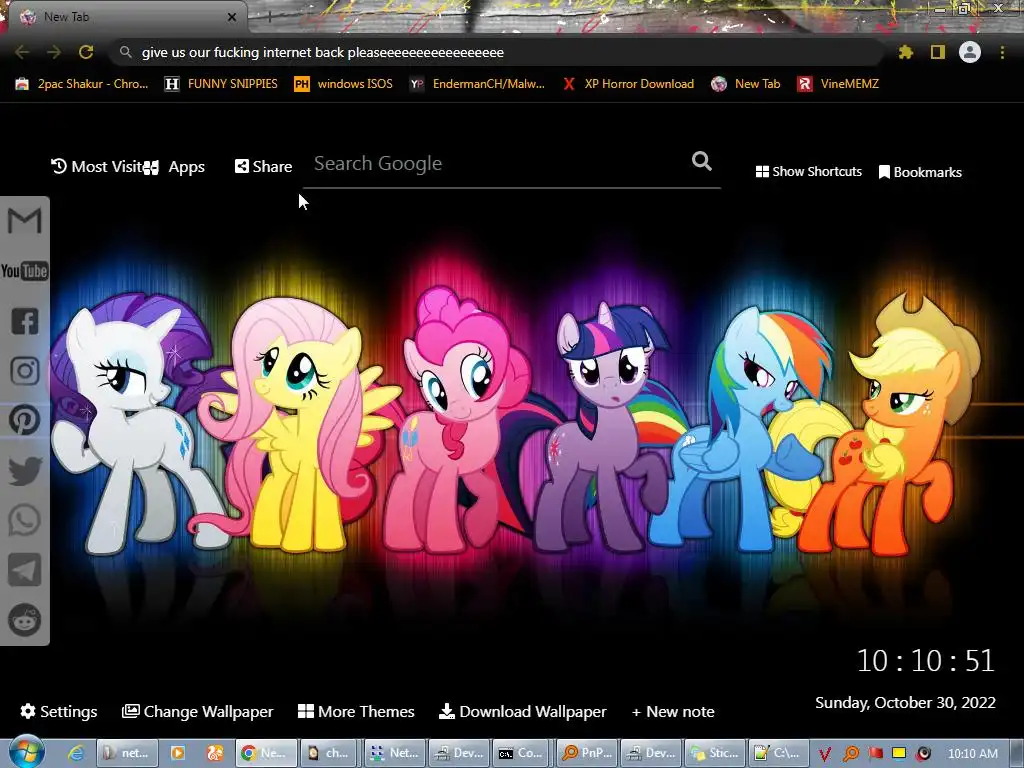Switch to Chrome Ne... taskbar button
The image size is (1024, 768).
pos(266,753)
